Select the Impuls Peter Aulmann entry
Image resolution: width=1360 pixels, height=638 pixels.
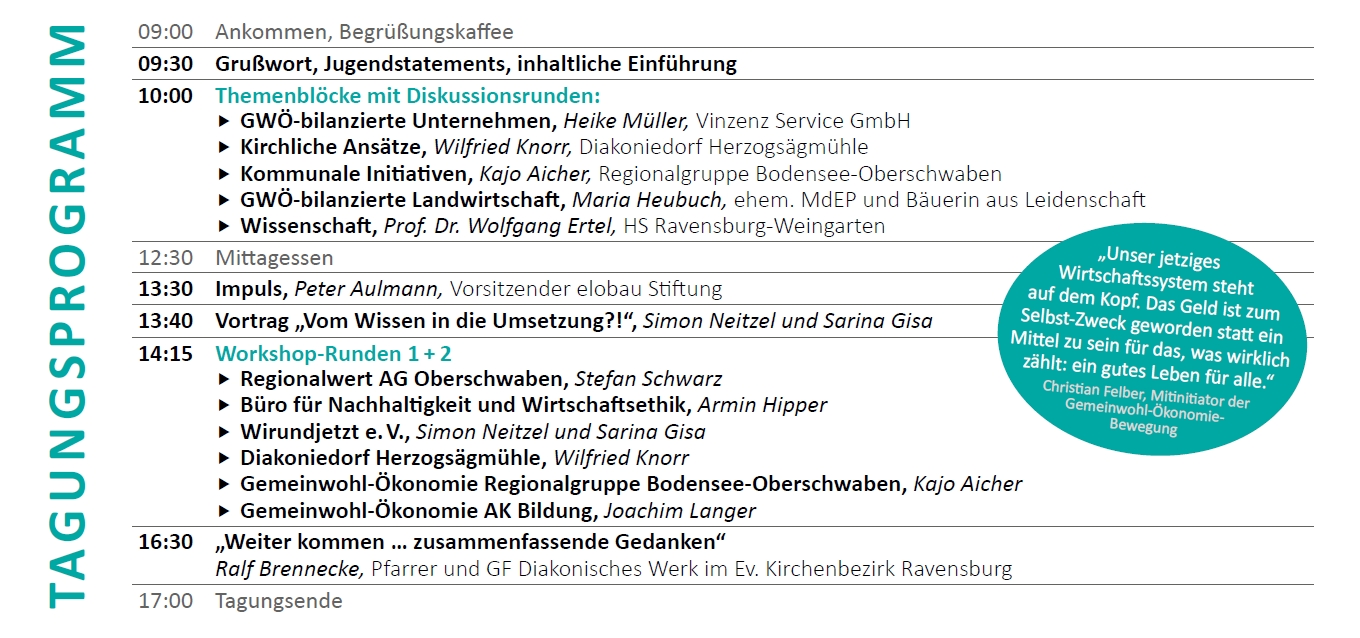[468, 290]
